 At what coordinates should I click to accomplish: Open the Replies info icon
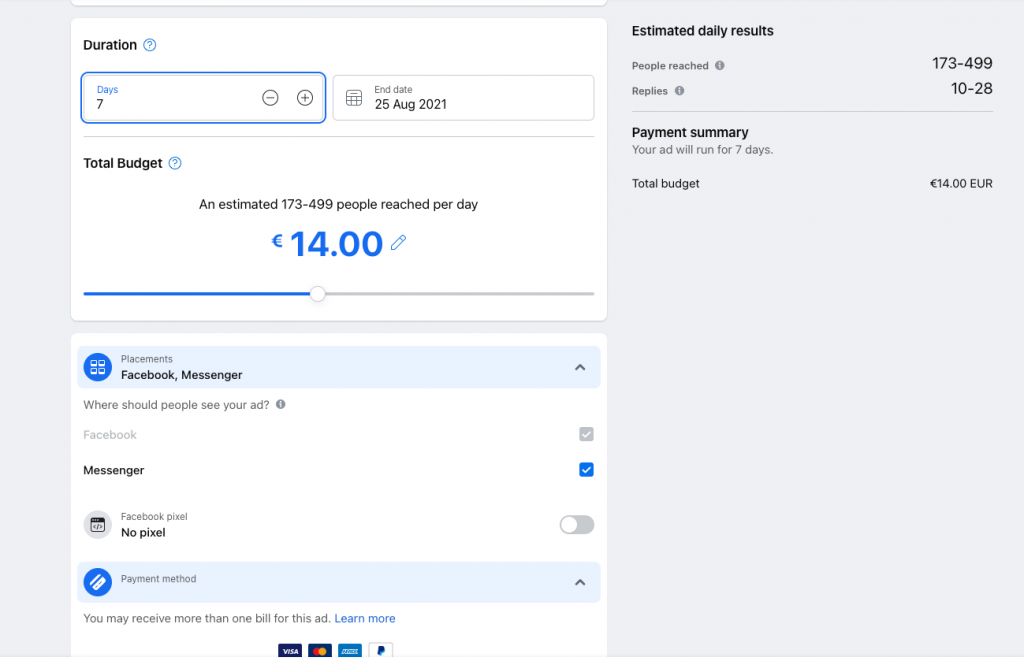coord(680,91)
